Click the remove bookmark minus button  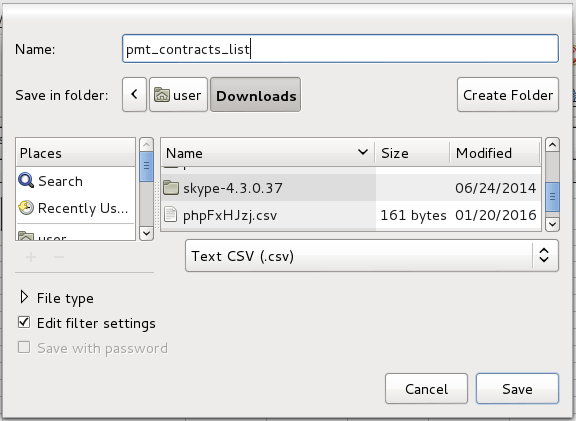[x=59, y=257]
